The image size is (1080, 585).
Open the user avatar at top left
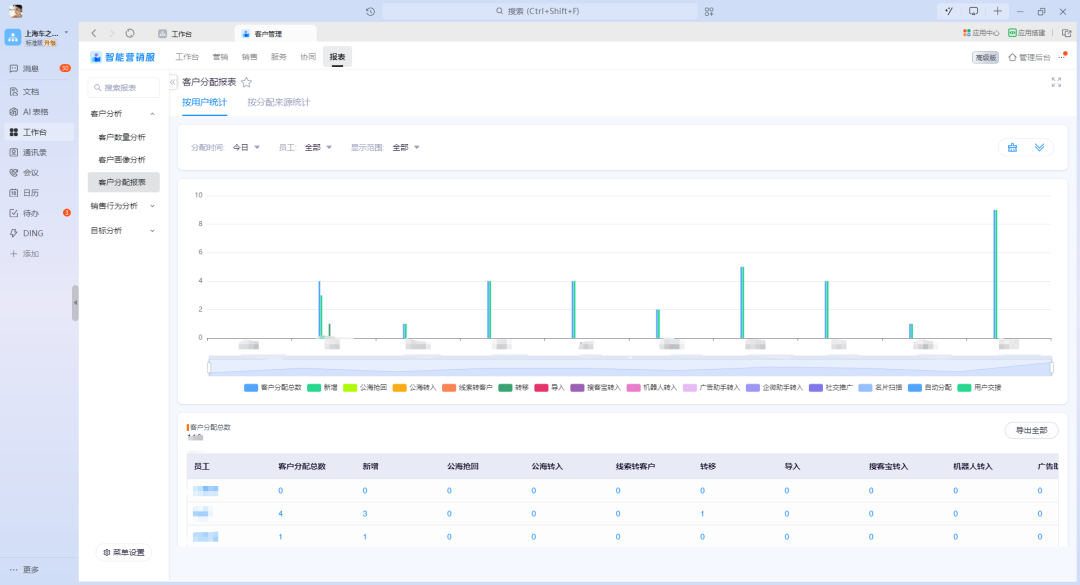[x=15, y=10]
